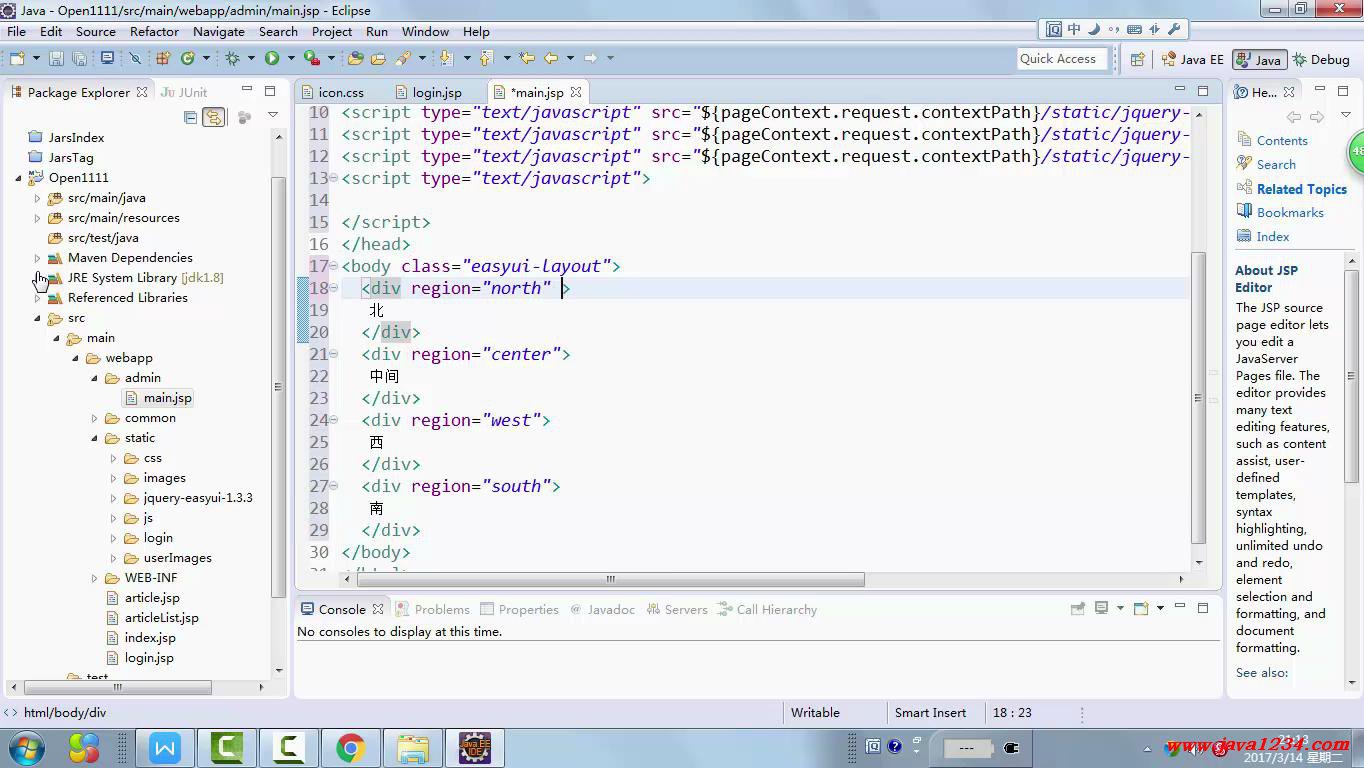Click the Contents link in Help
The width and height of the screenshot is (1364, 768).
(1282, 140)
